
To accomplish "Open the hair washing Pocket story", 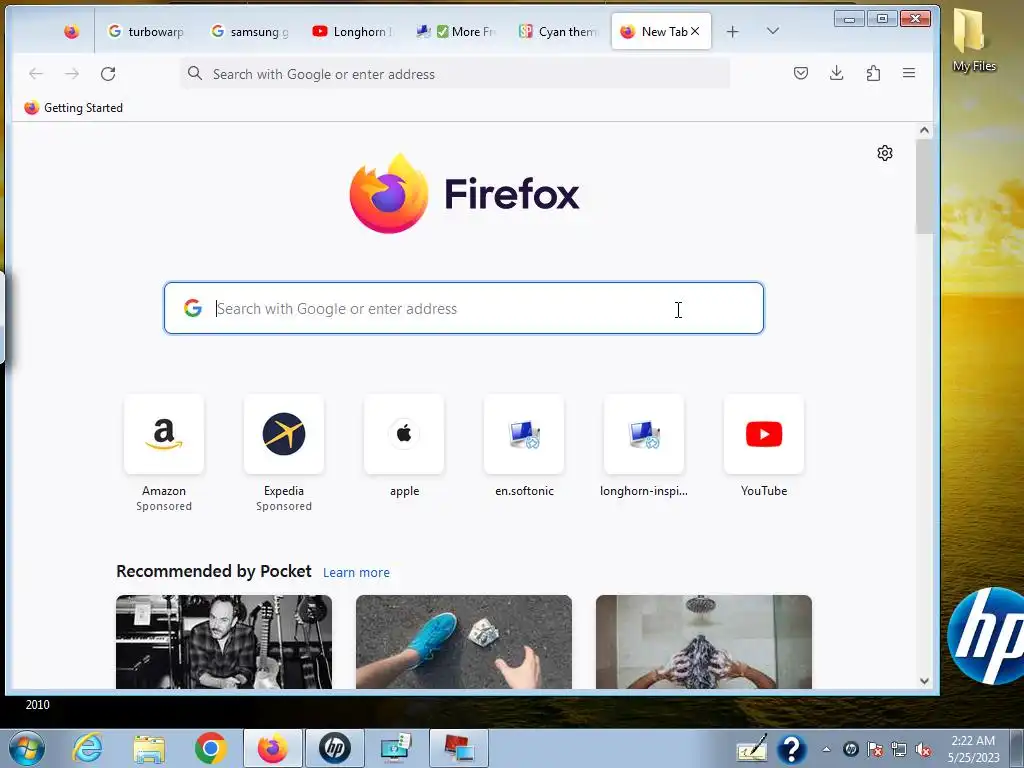I will [704, 642].
